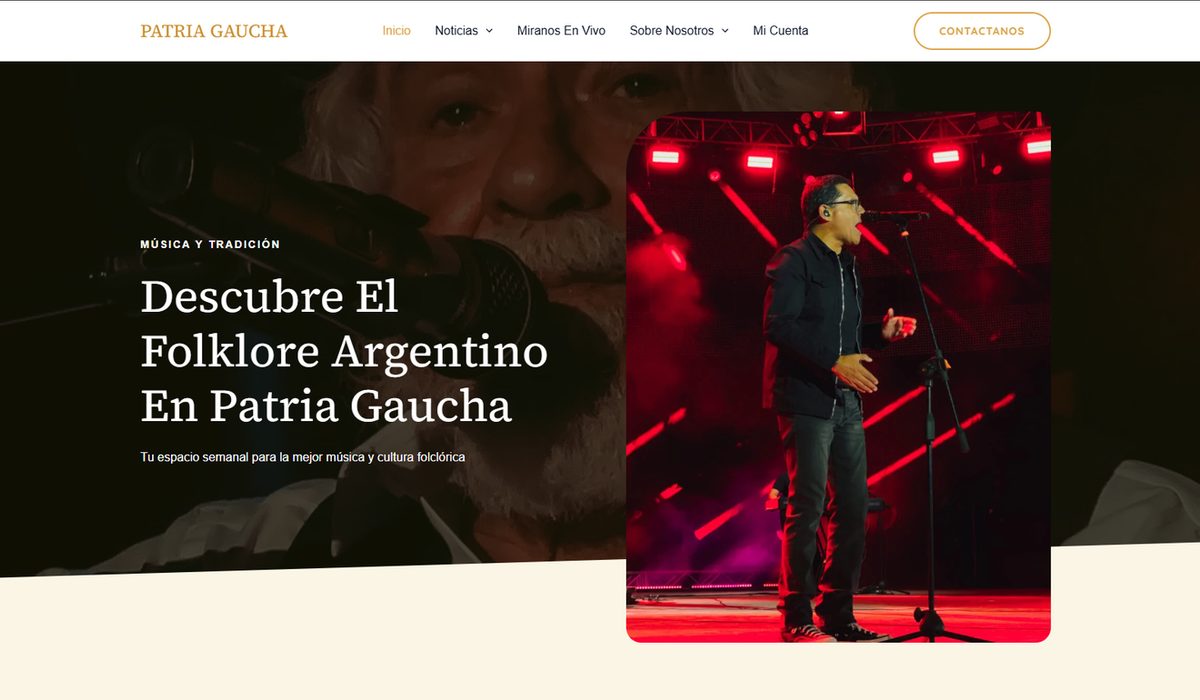This screenshot has width=1200, height=700.
Task: Click the MÚSICA Y TRADICIÓN label
Action: 210,244
